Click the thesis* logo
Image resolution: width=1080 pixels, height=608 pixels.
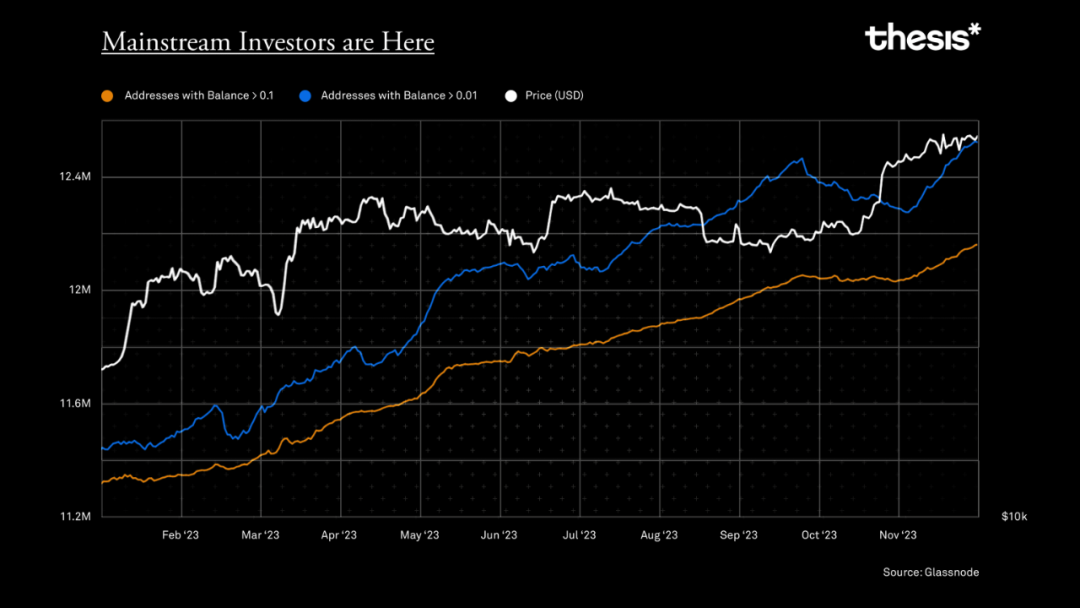(922, 38)
